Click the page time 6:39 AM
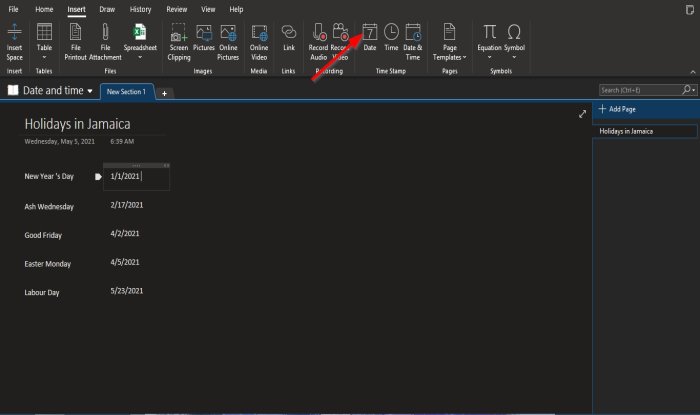700x415 pixels. [122, 141]
